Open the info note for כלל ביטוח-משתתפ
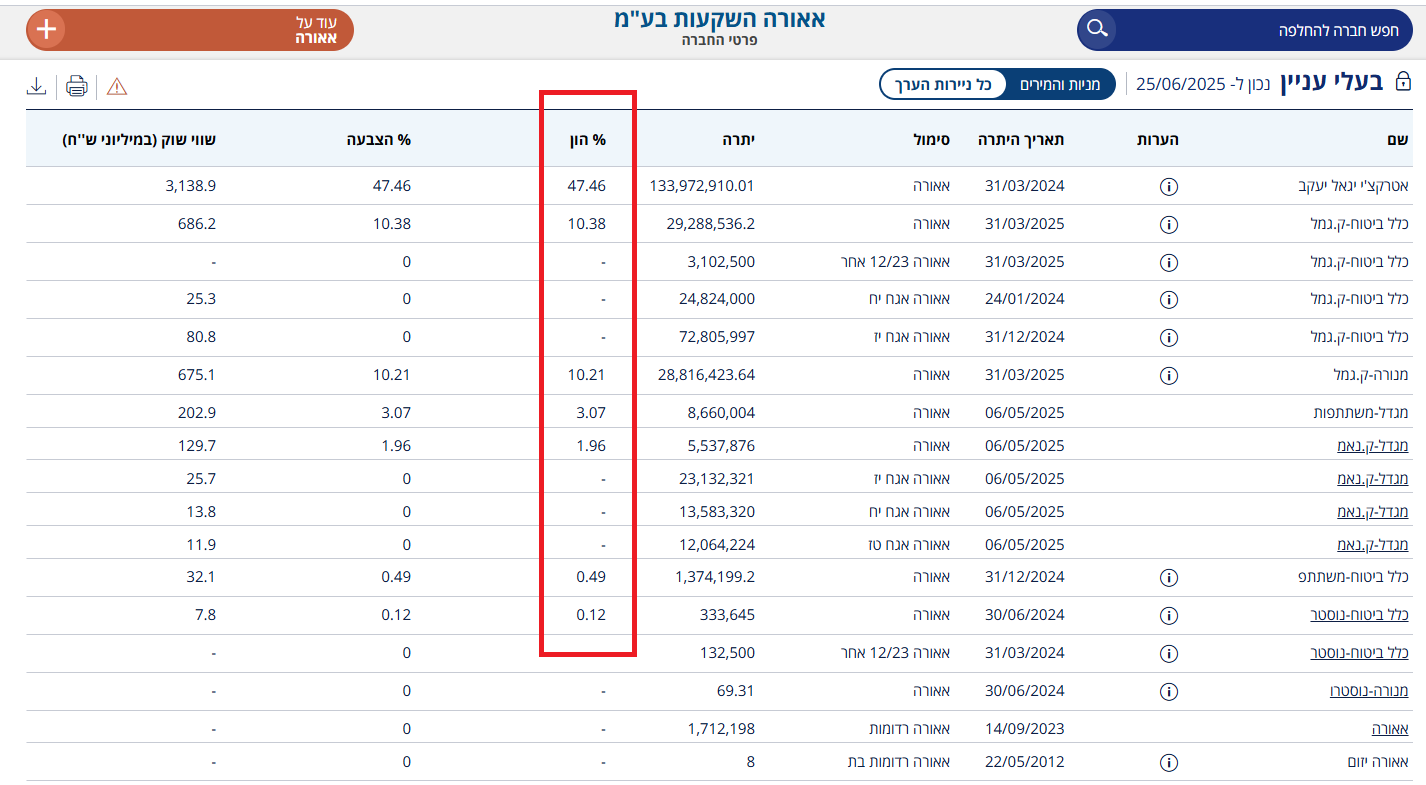 point(1168,578)
